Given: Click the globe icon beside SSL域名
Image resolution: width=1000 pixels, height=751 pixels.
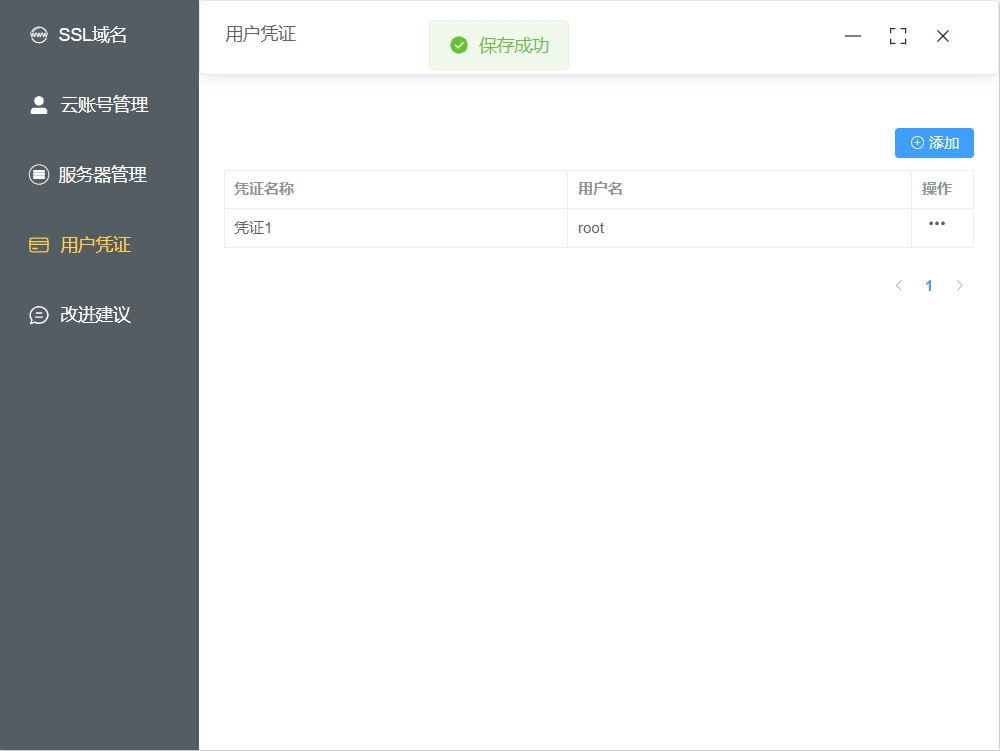Looking at the screenshot, I should (39, 36).
